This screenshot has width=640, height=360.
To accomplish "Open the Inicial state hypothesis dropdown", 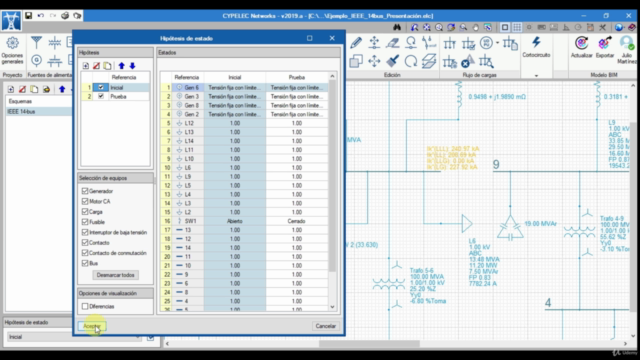I will tap(75, 337).
